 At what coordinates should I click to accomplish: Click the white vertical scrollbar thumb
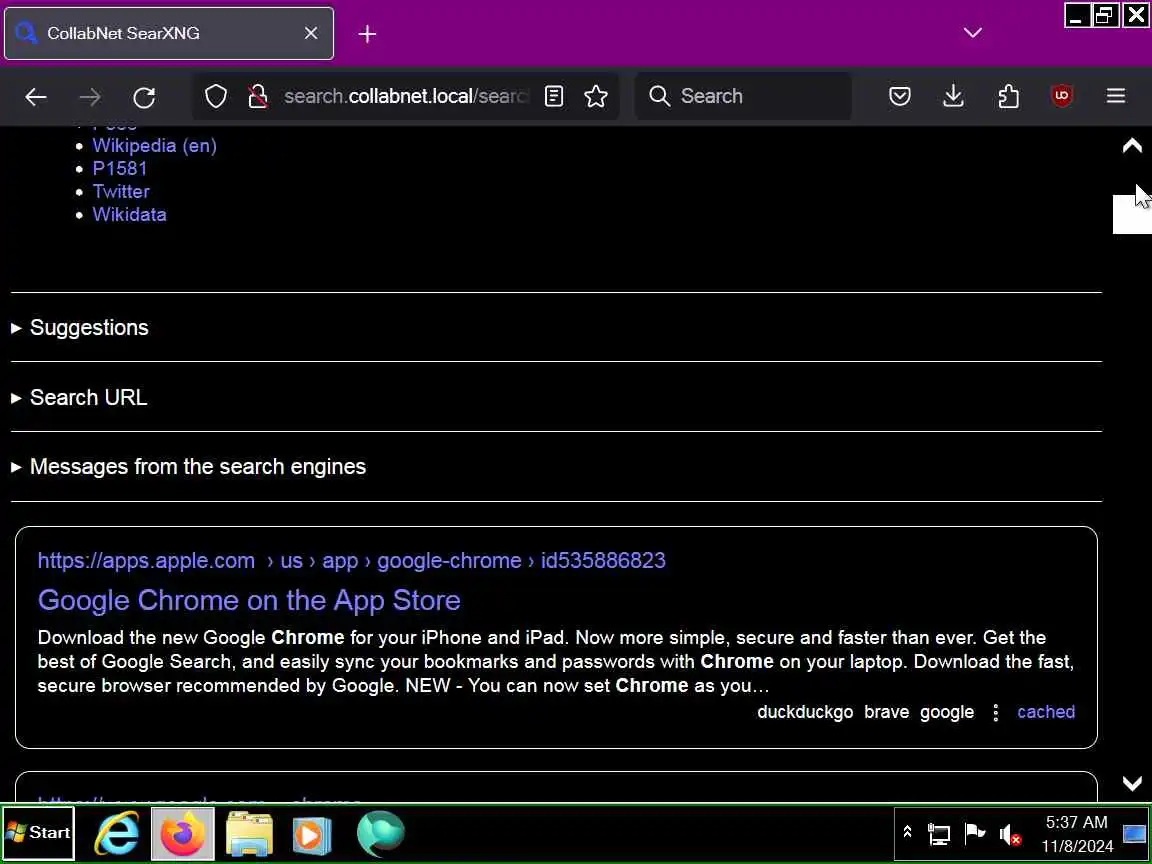click(x=1132, y=214)
